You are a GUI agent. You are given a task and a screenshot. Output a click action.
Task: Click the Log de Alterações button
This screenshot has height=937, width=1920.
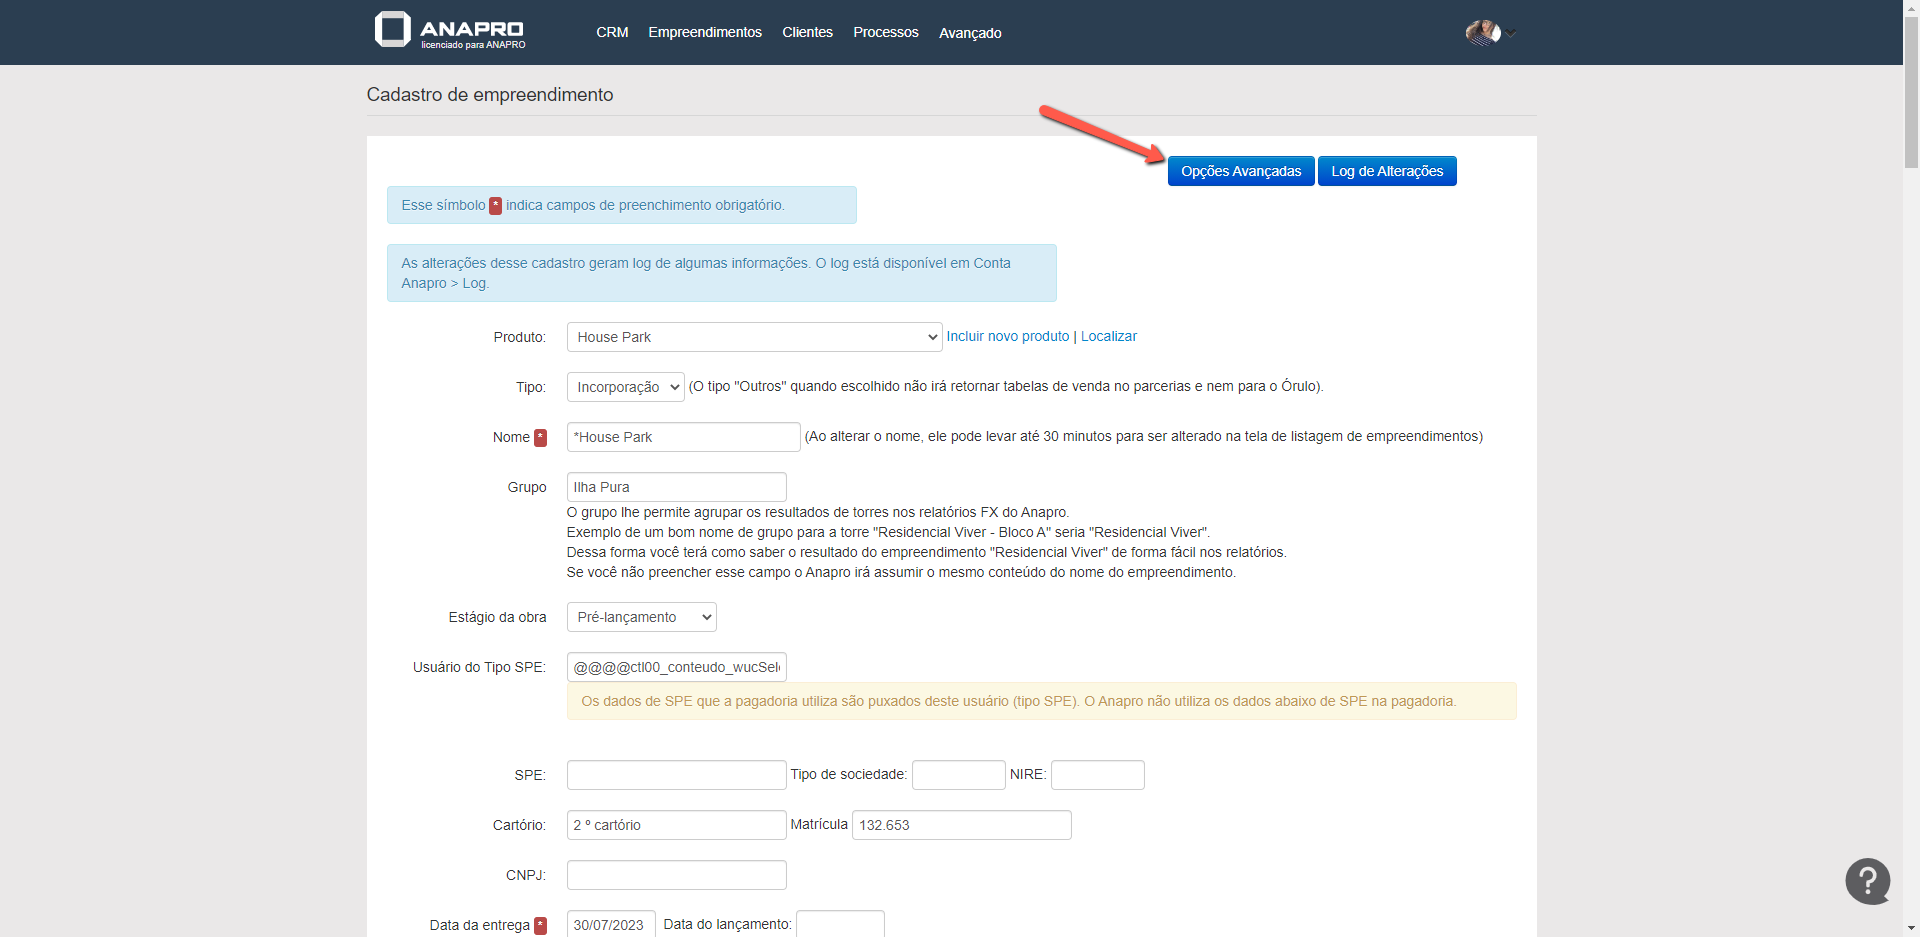pos(1386,171)
